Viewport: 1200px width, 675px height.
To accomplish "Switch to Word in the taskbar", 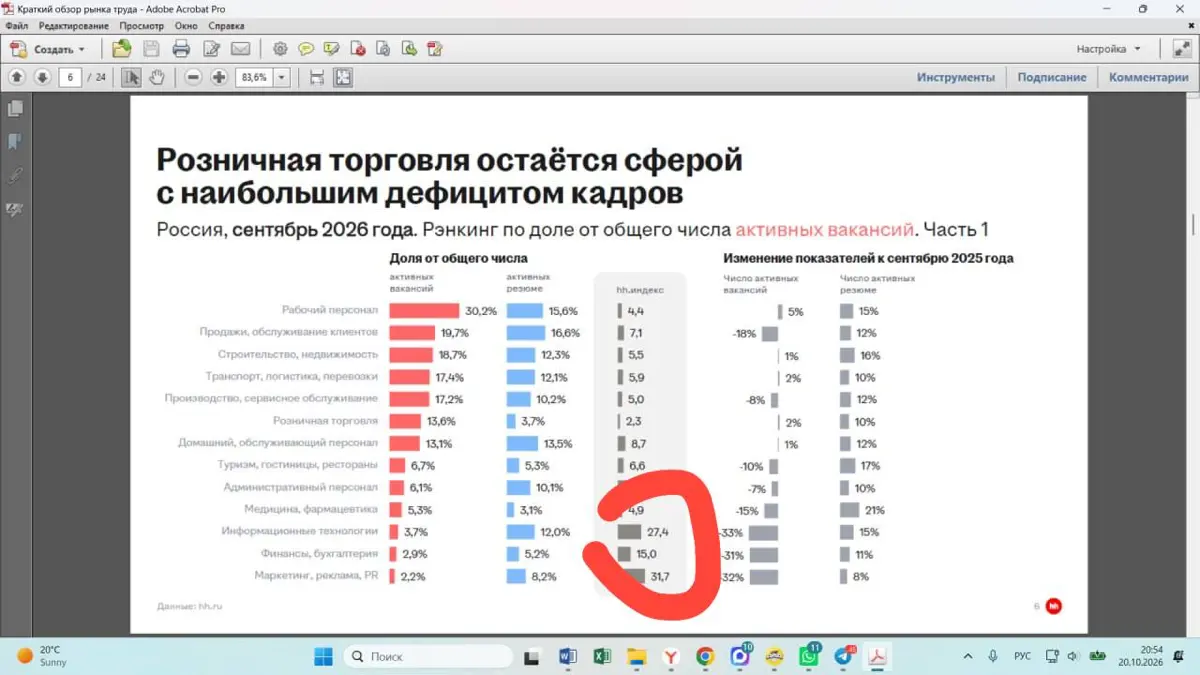I will pyautogui.click(x=568, y=656).
